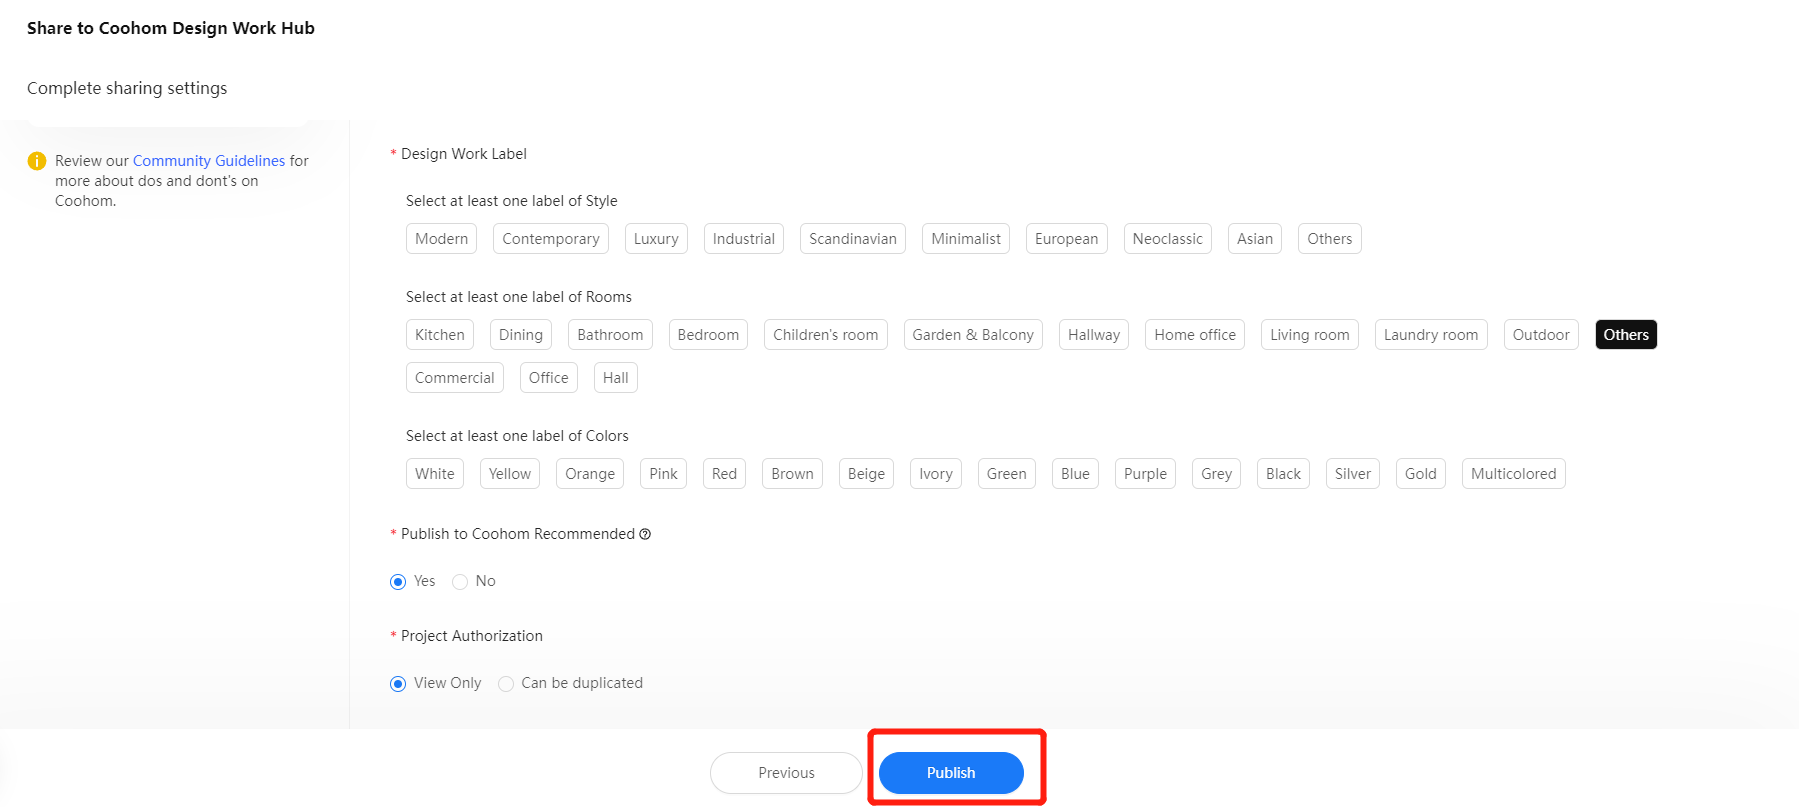The width and height of the screenshot is (1799, 807).
Task: Go back with the Previous button
Action: (786, 773)
